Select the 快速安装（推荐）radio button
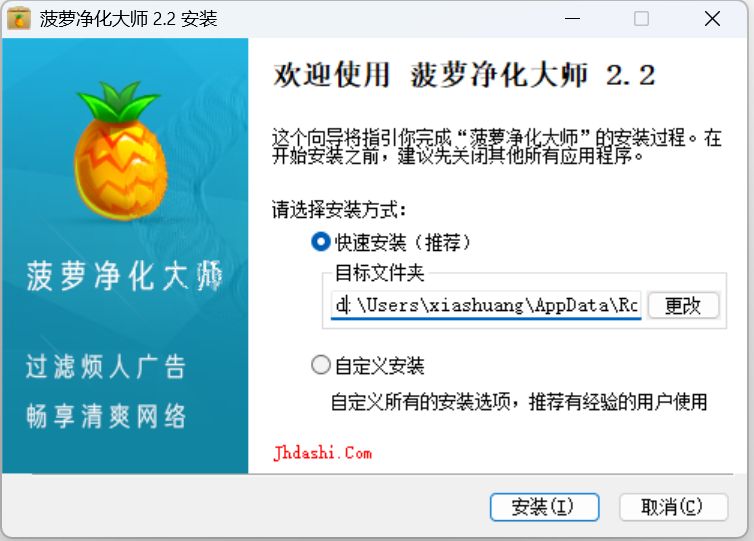 [321, 242]
